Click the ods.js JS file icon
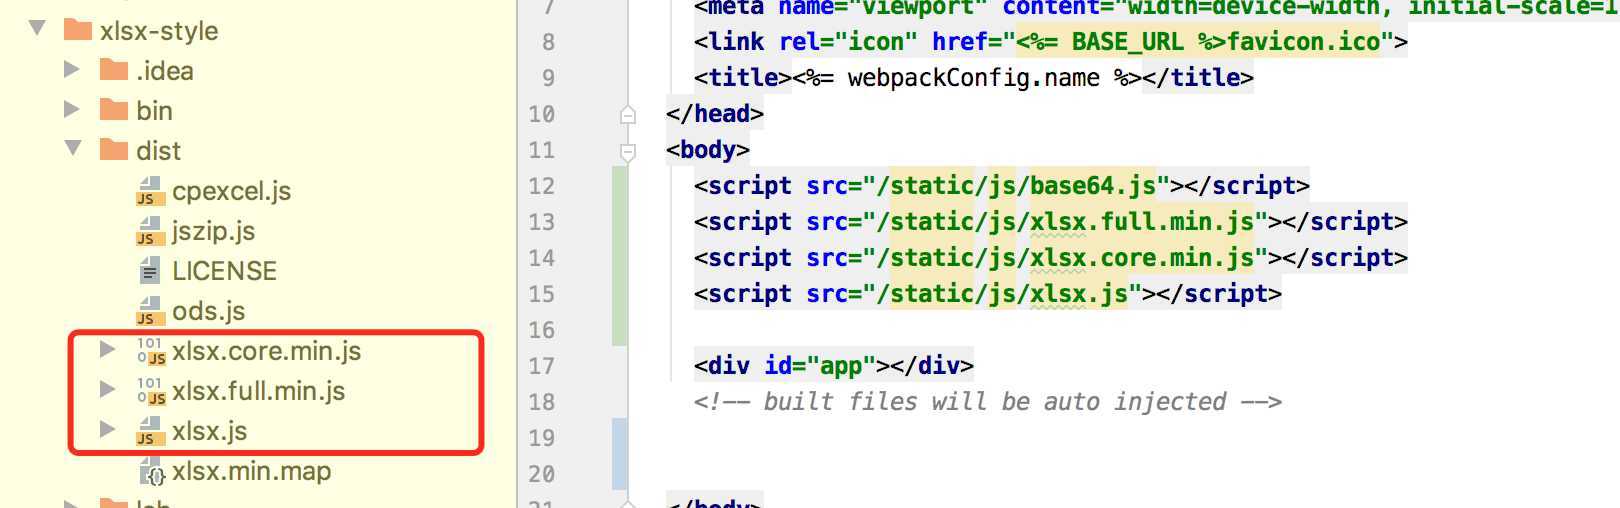 (x=150, y=311)
